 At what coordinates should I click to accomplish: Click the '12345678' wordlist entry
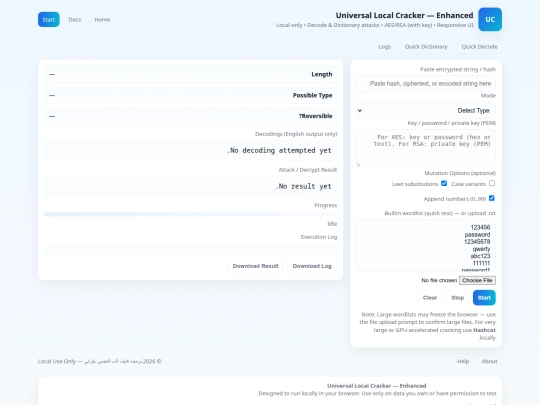(x=477, y=242)
